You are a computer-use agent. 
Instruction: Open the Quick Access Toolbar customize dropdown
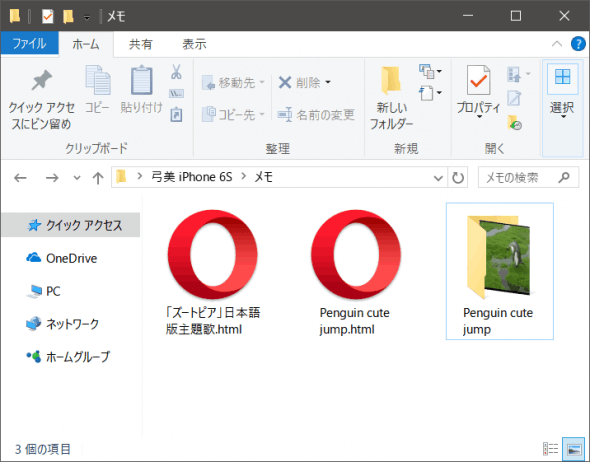(87, 17)
